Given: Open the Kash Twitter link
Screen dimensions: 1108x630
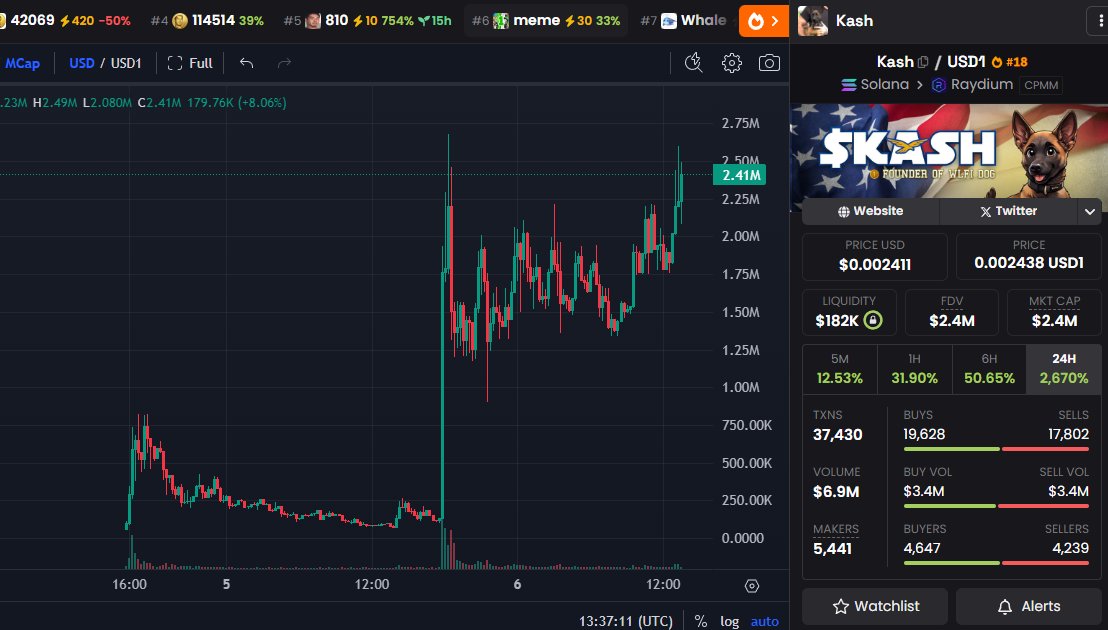Looking at the screenshot, I should point(1008,210).
